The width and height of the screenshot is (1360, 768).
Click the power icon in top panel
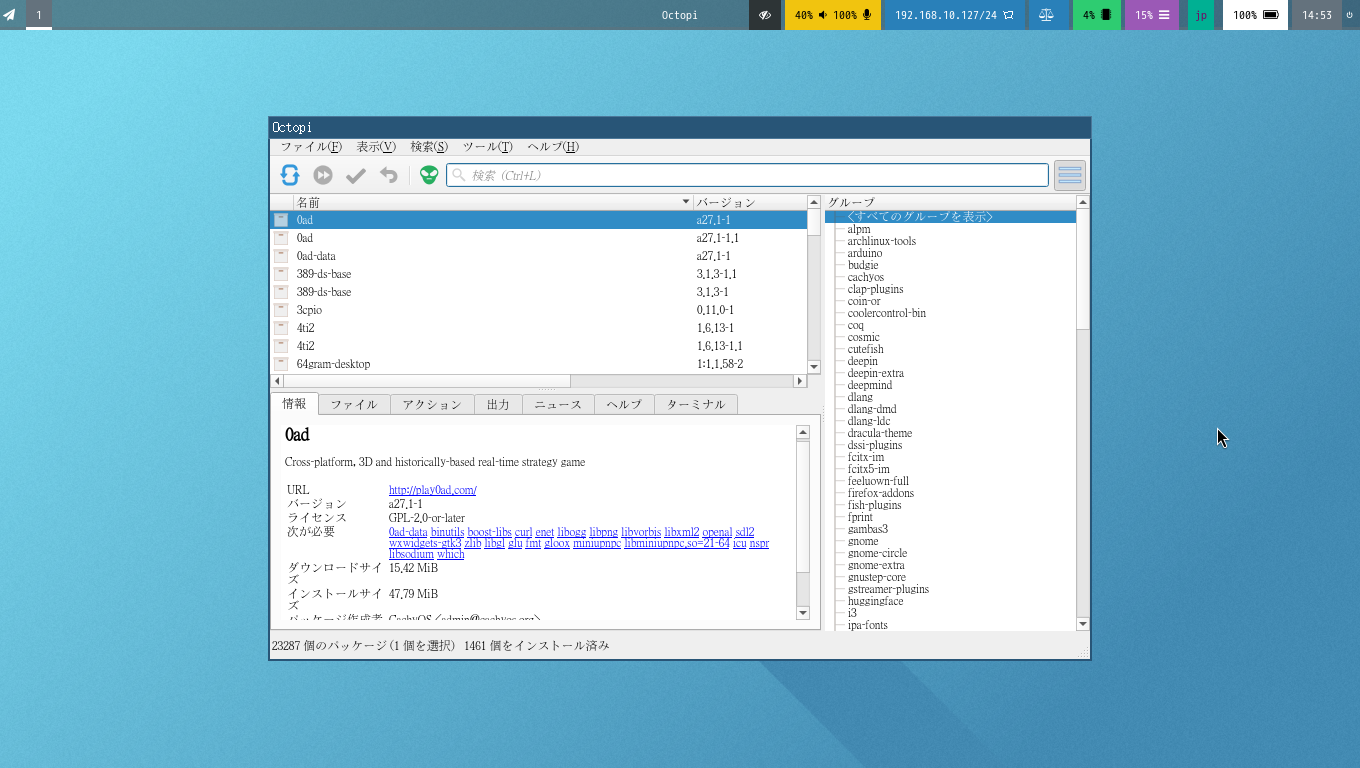[1349, 15]
